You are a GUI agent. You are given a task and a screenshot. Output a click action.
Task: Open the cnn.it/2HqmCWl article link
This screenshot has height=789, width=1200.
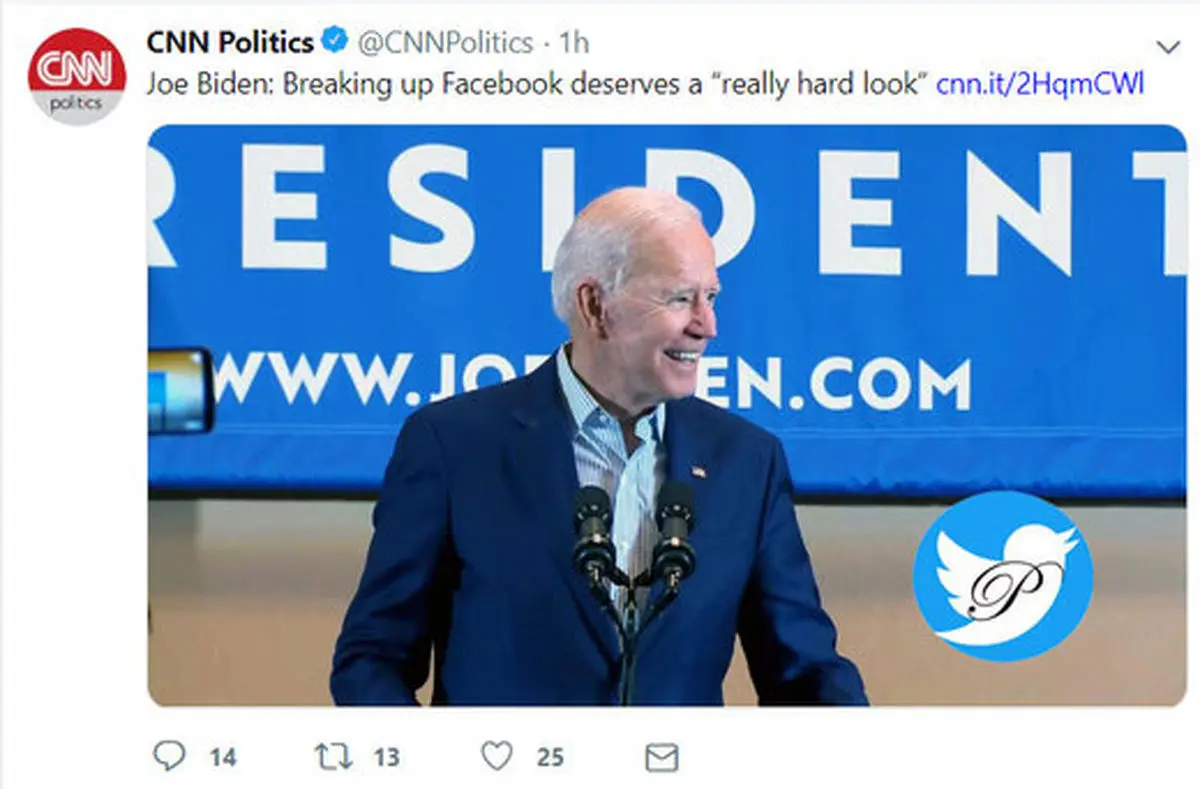click(1040, 83)
